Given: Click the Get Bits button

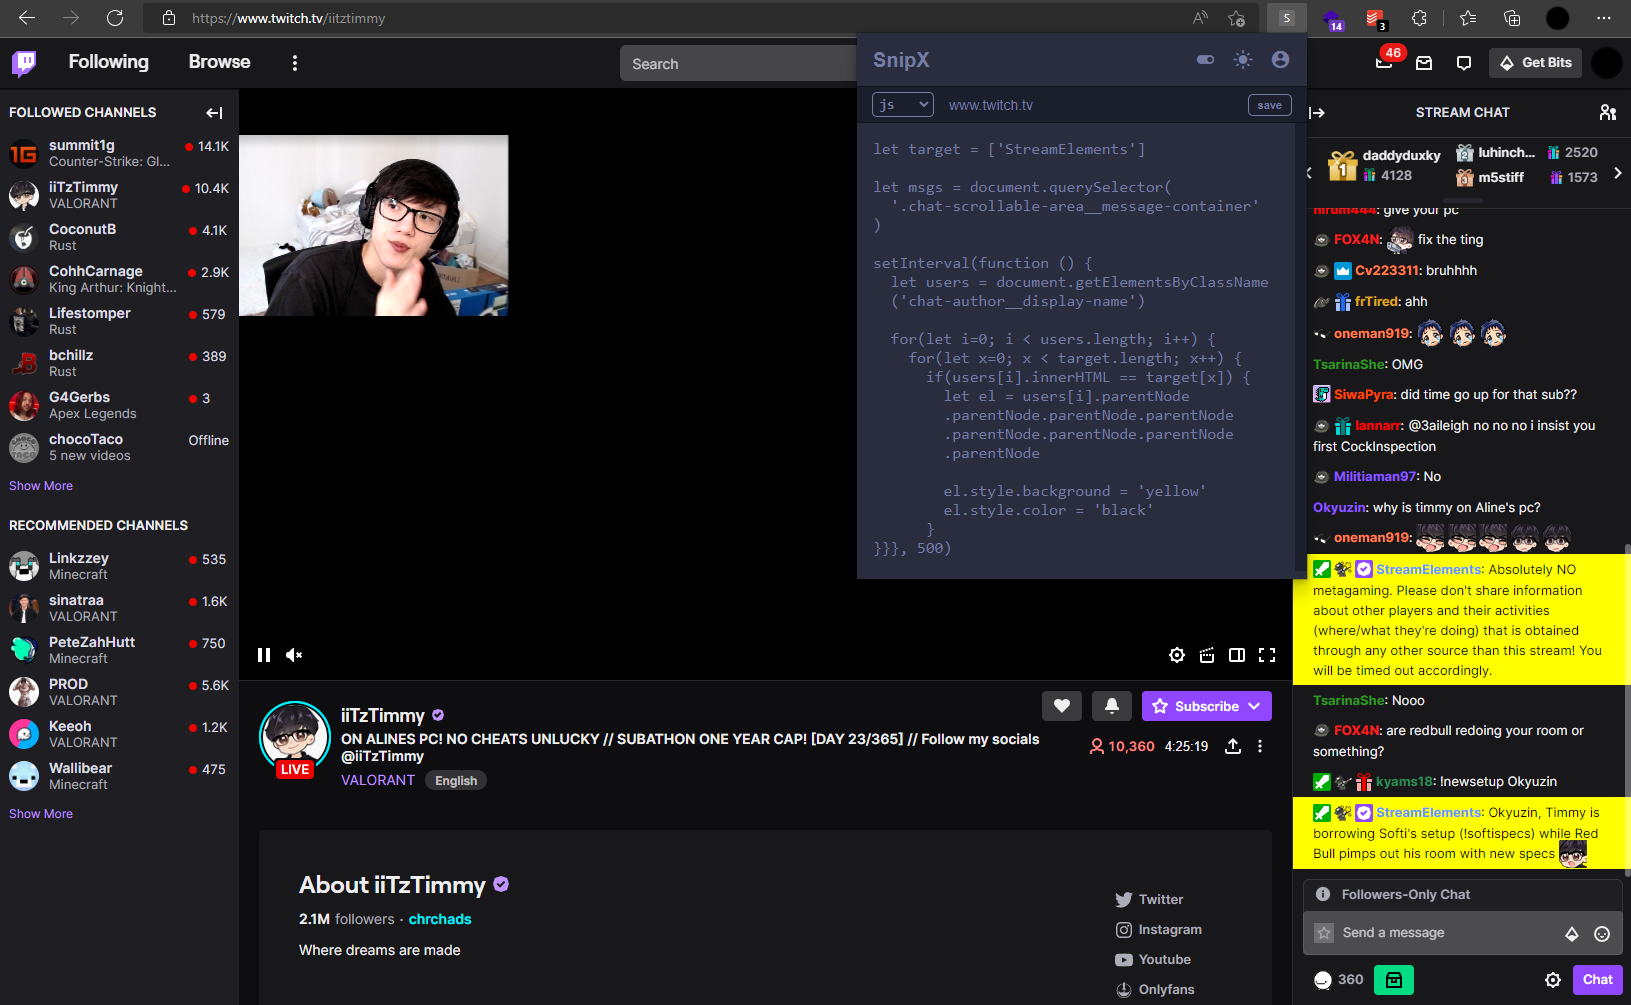Looking at the screenshot, I should pos(1536,63).
